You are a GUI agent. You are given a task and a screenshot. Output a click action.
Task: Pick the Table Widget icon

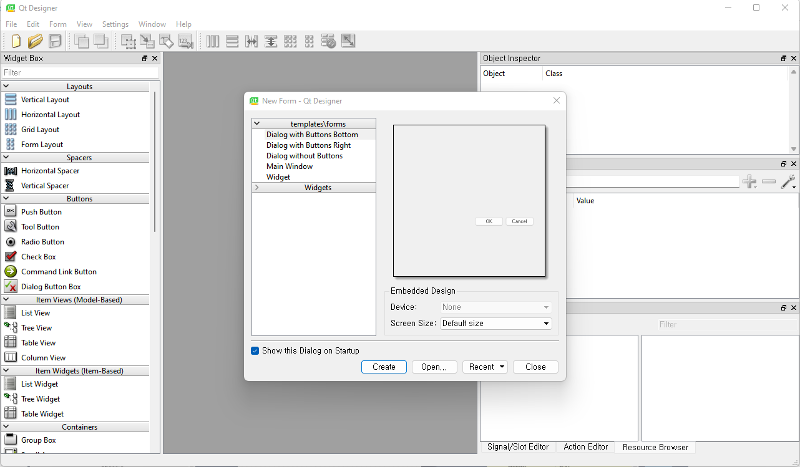pos(11,413)
